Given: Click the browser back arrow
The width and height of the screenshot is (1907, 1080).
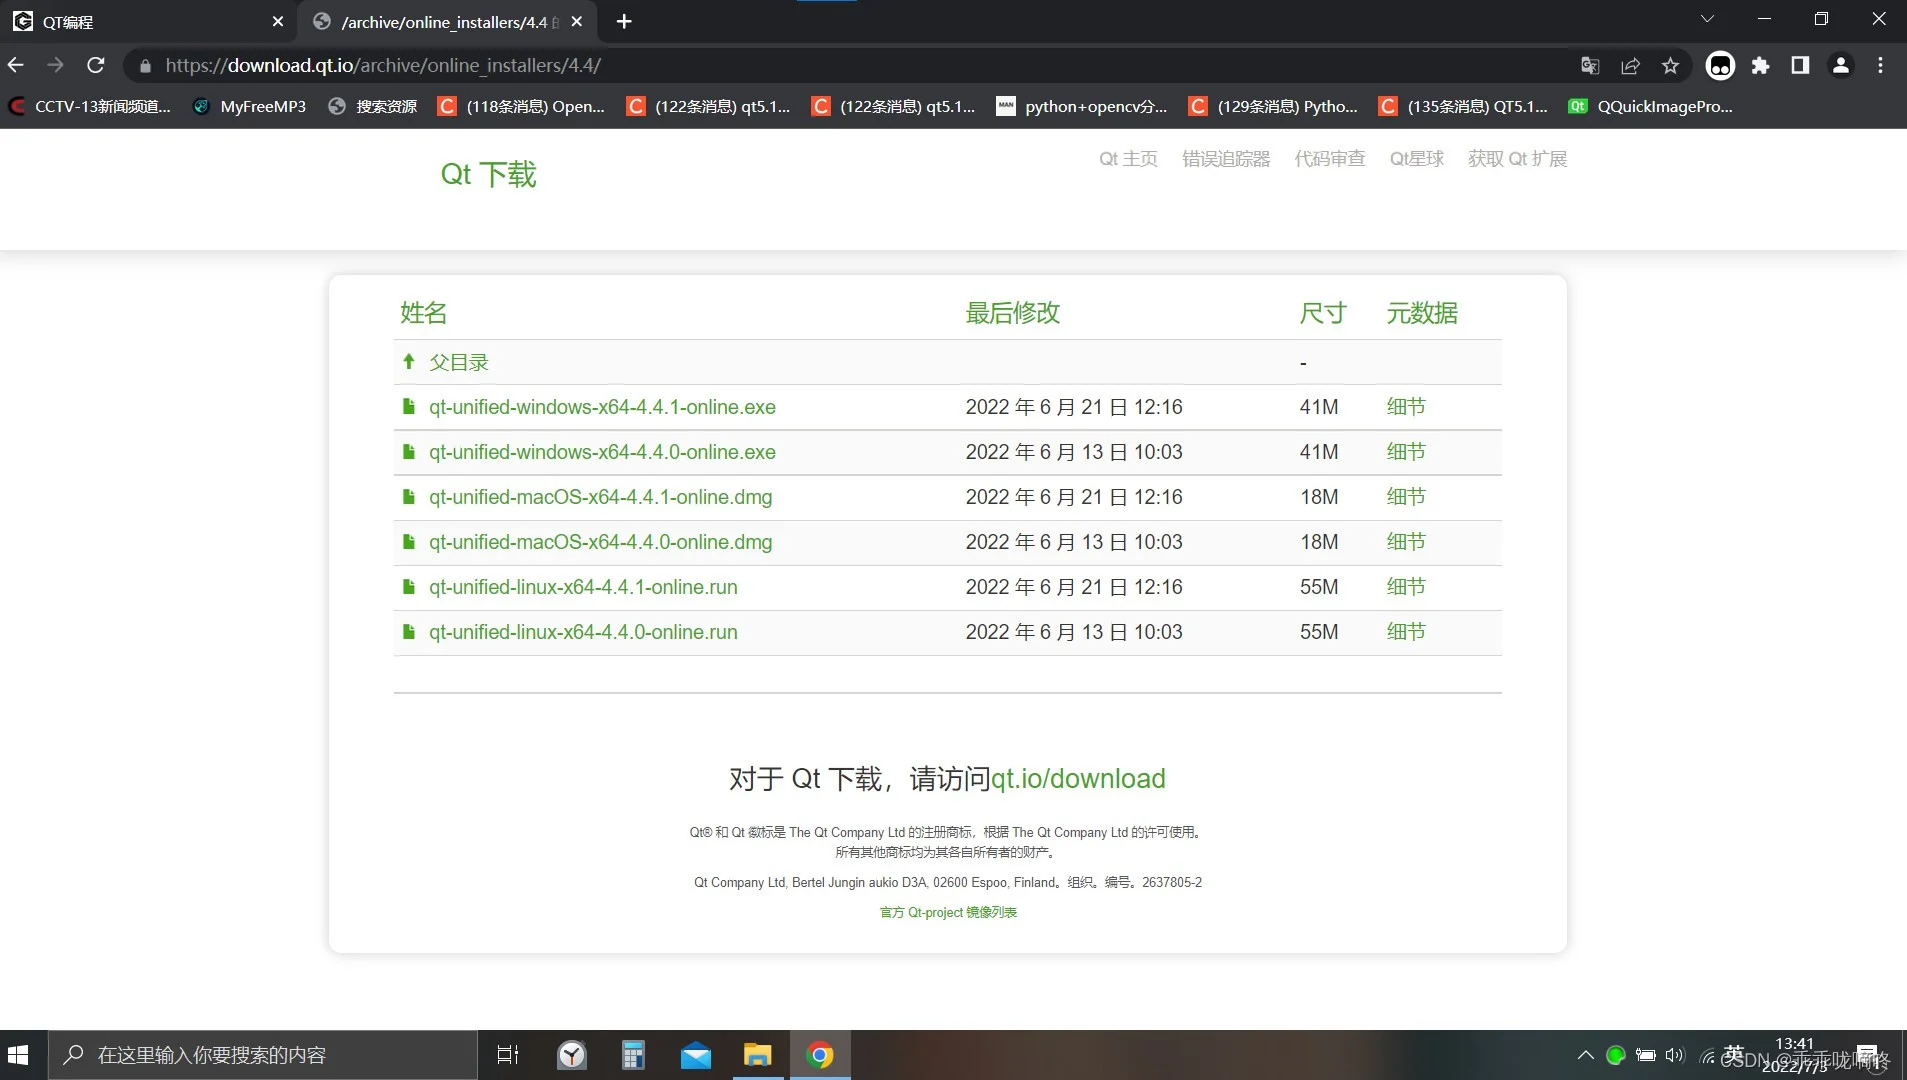Looking at the screenshot, I should (16, 65).
